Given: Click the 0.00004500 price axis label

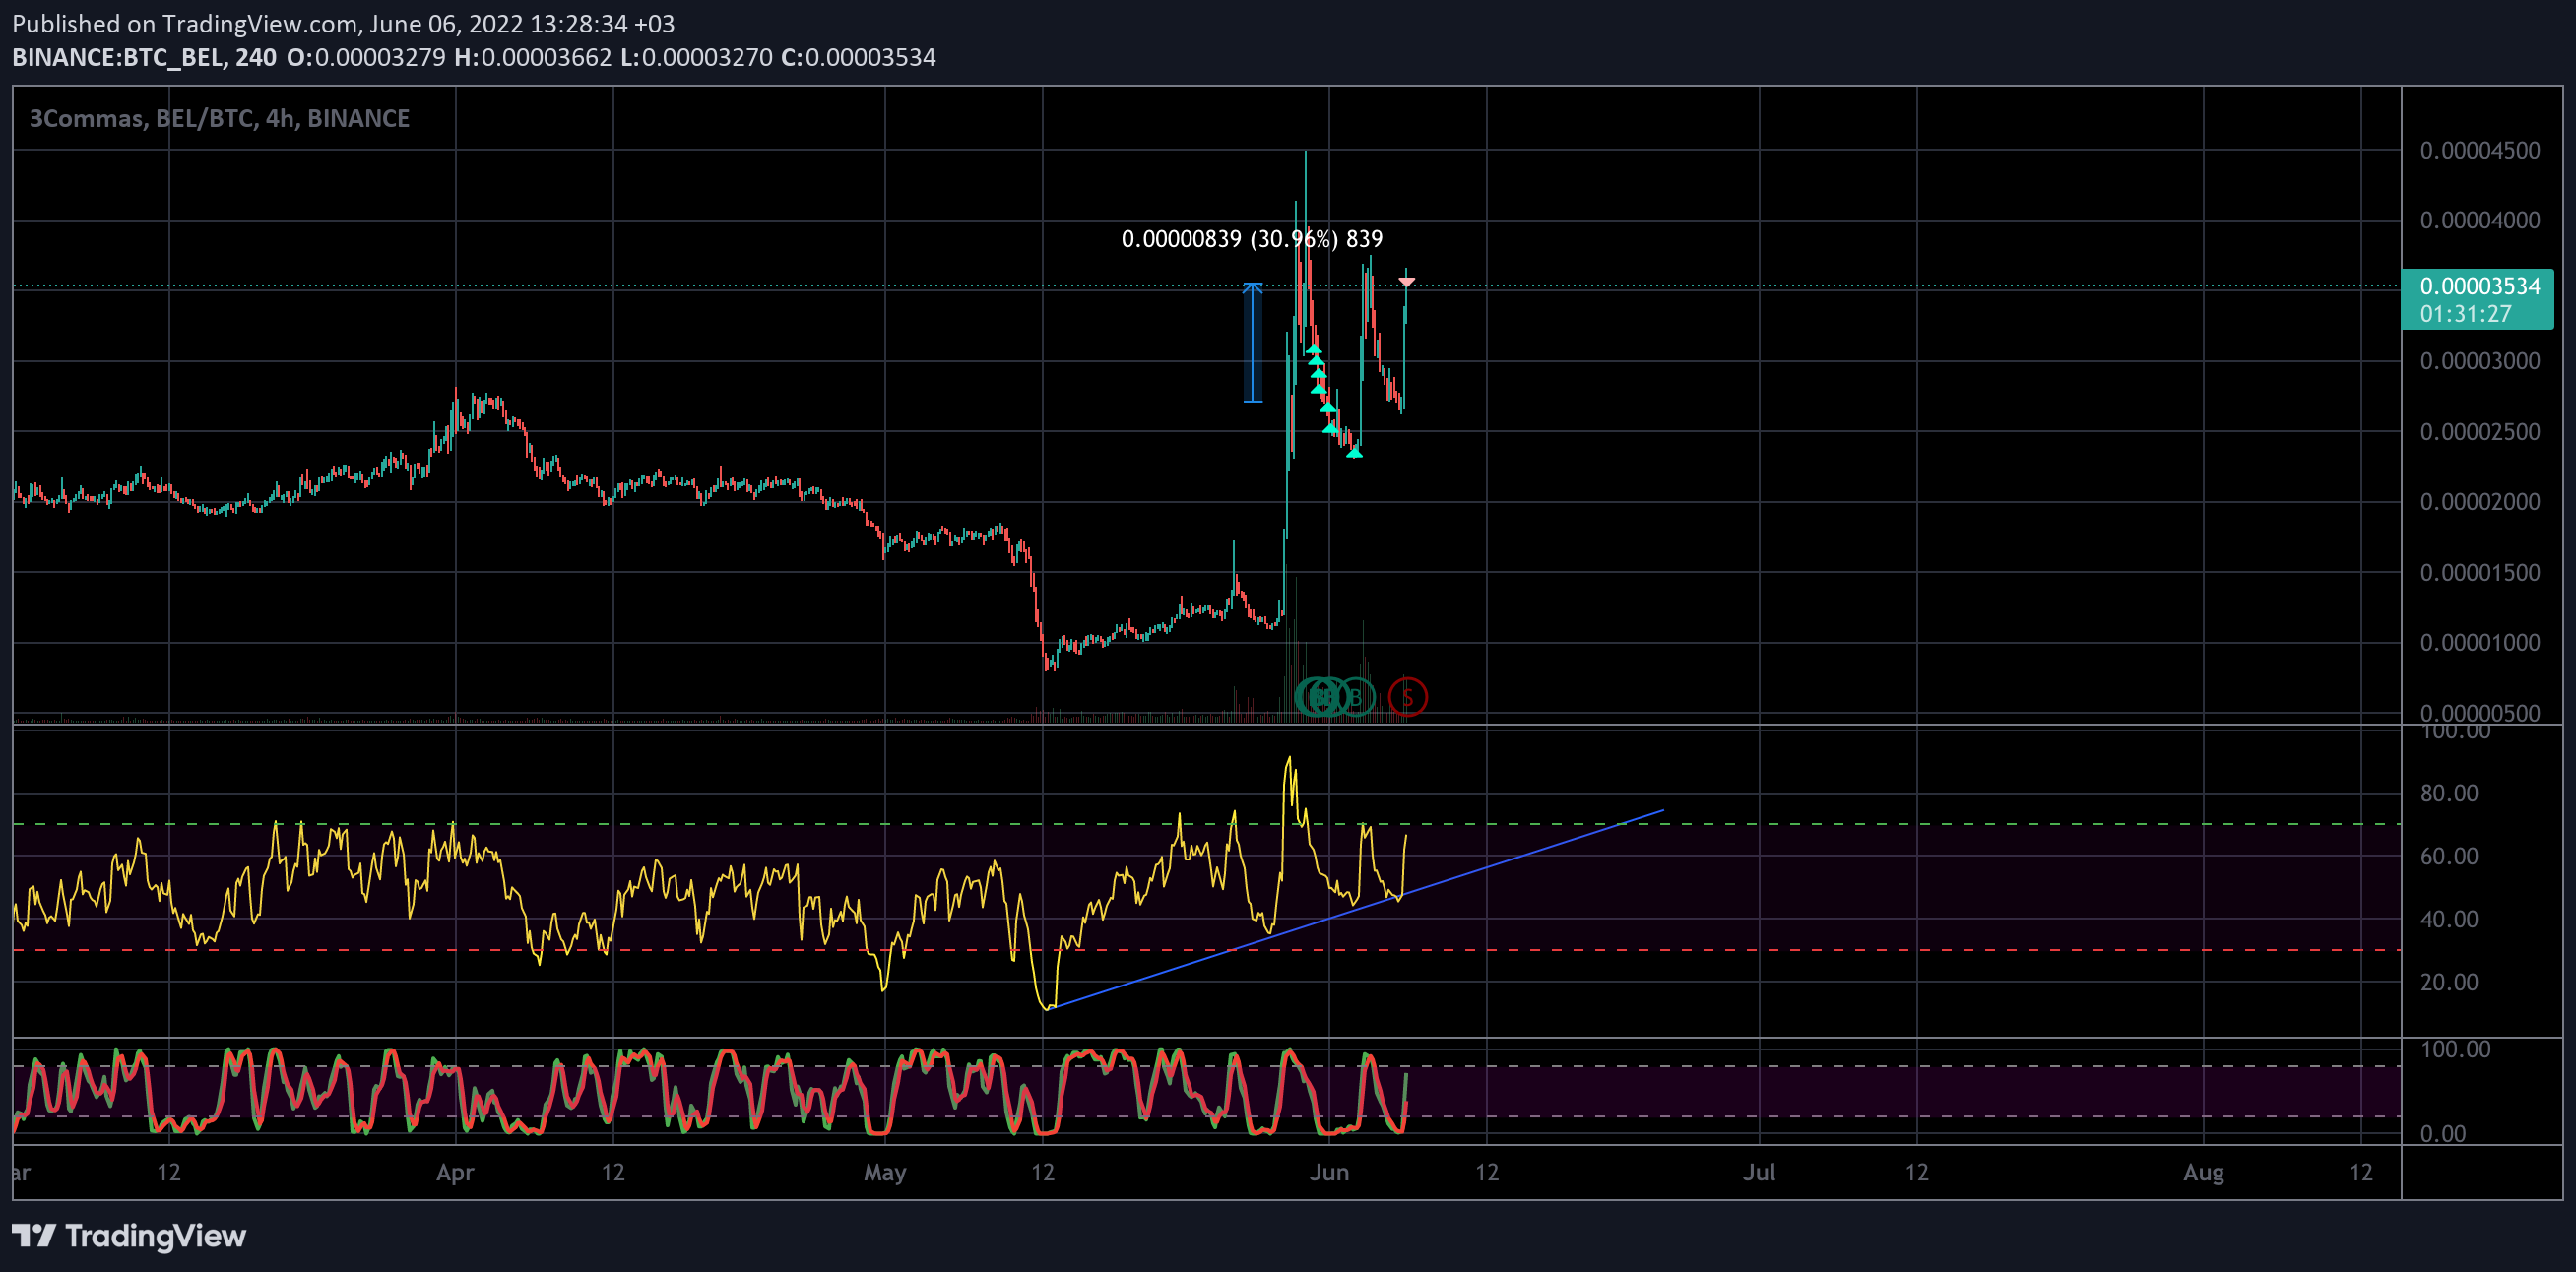Looking at the screenshot, I should pyautogui.click(x=2479, y=150).
